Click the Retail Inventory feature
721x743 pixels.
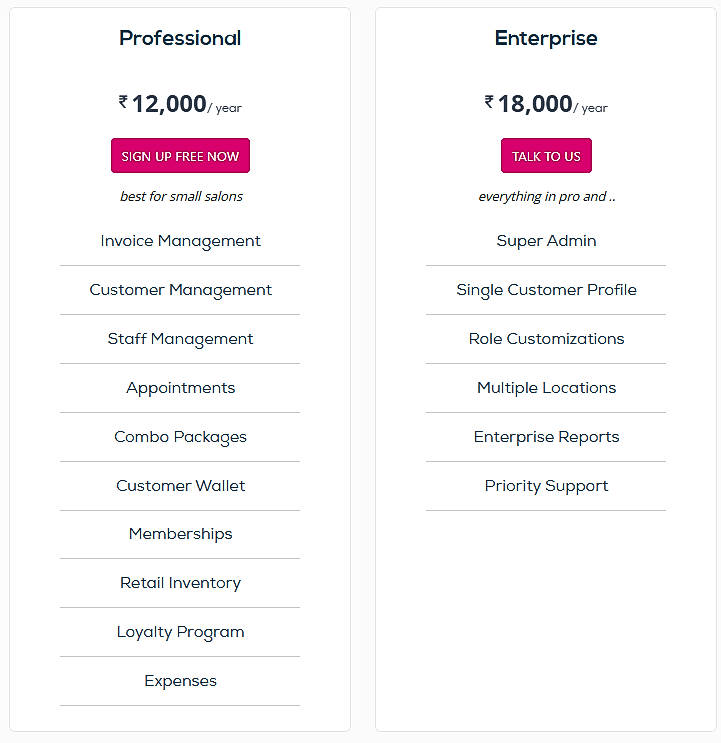(x=180, y=583)
